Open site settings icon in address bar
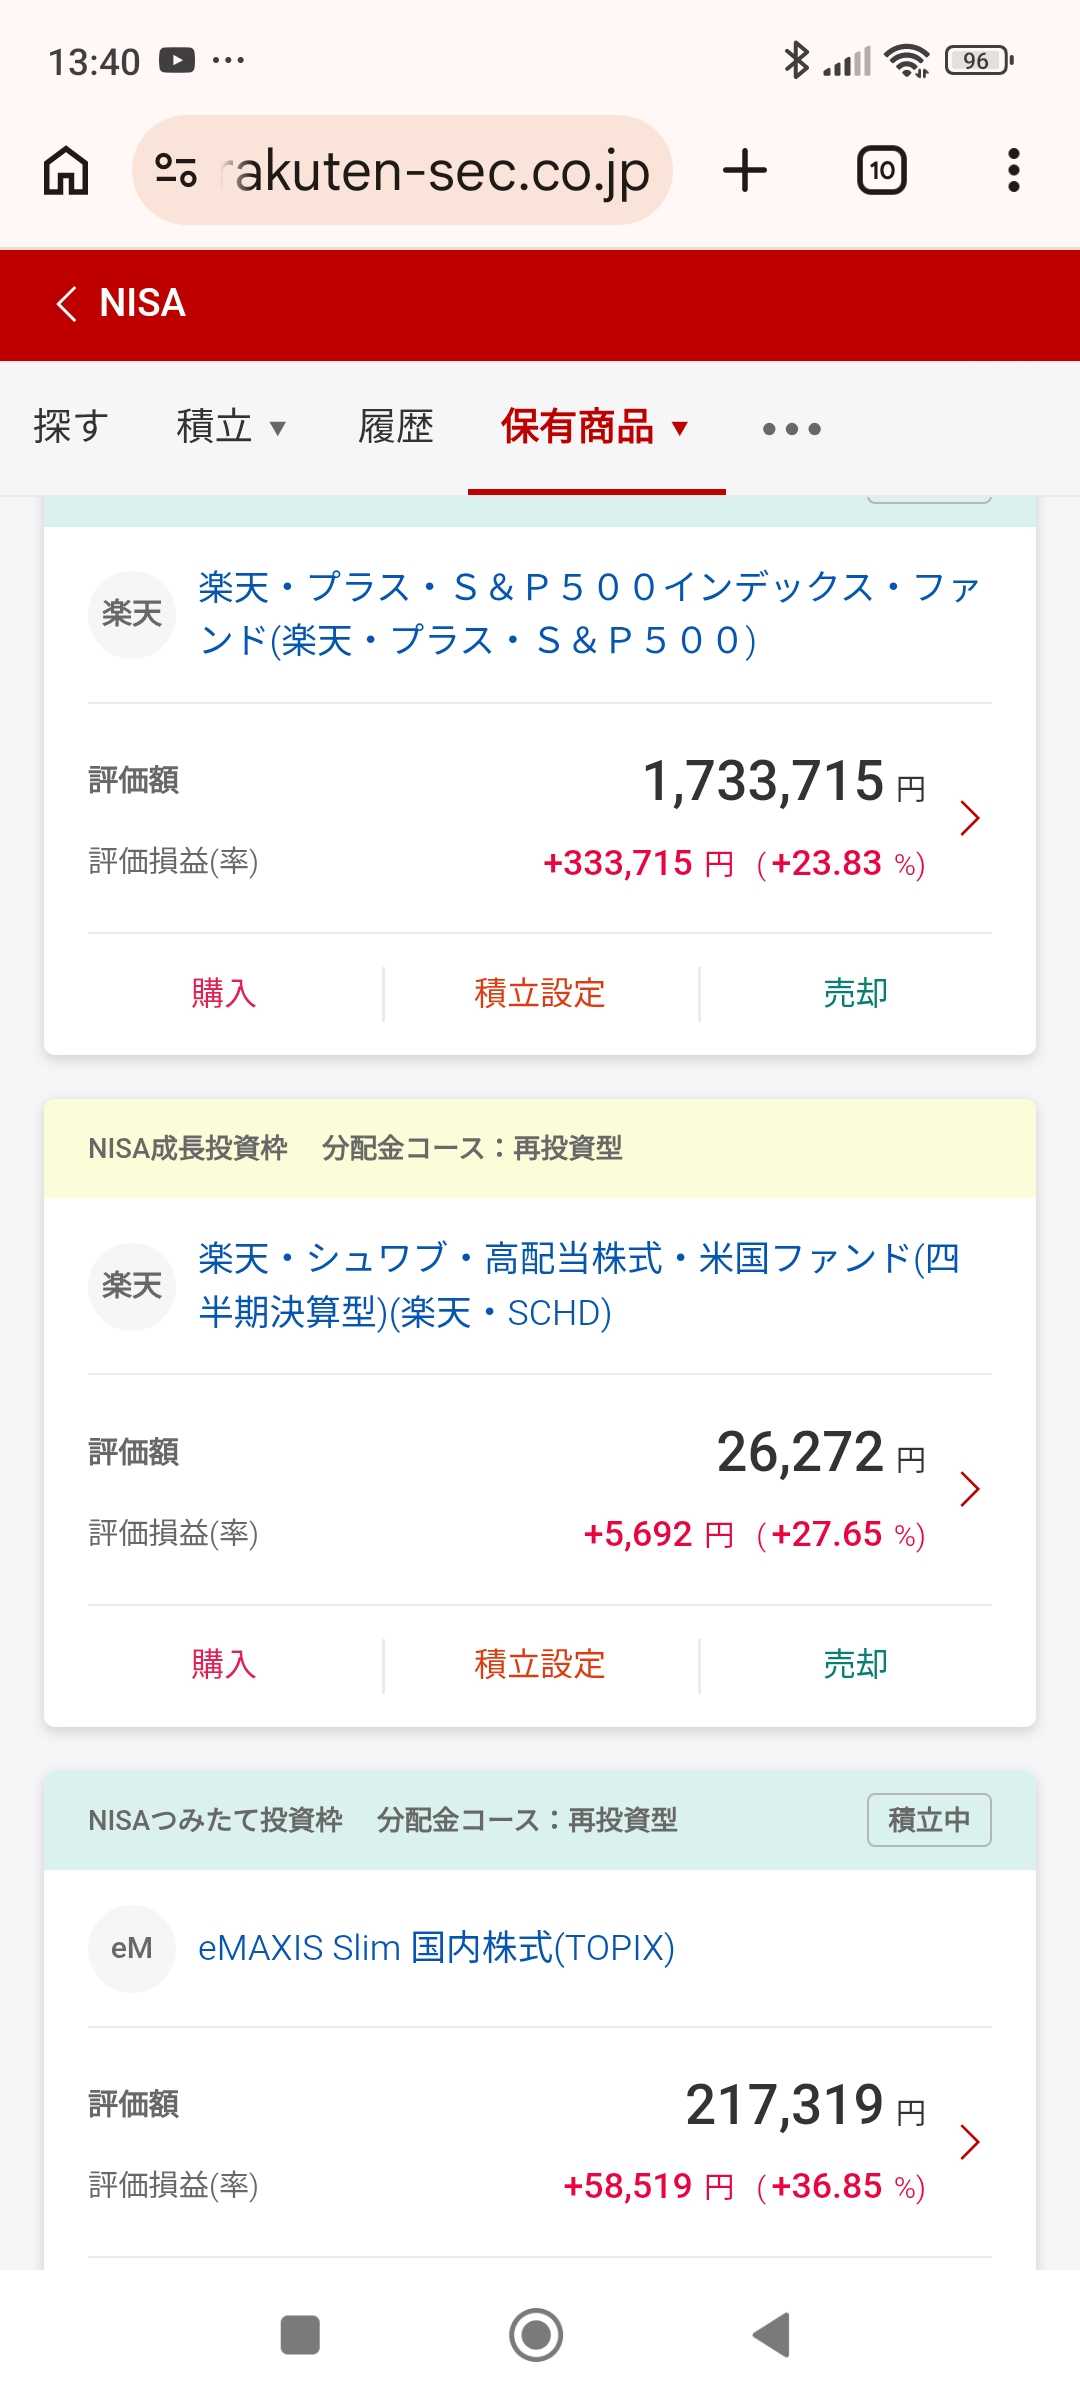 pos(176,170)
